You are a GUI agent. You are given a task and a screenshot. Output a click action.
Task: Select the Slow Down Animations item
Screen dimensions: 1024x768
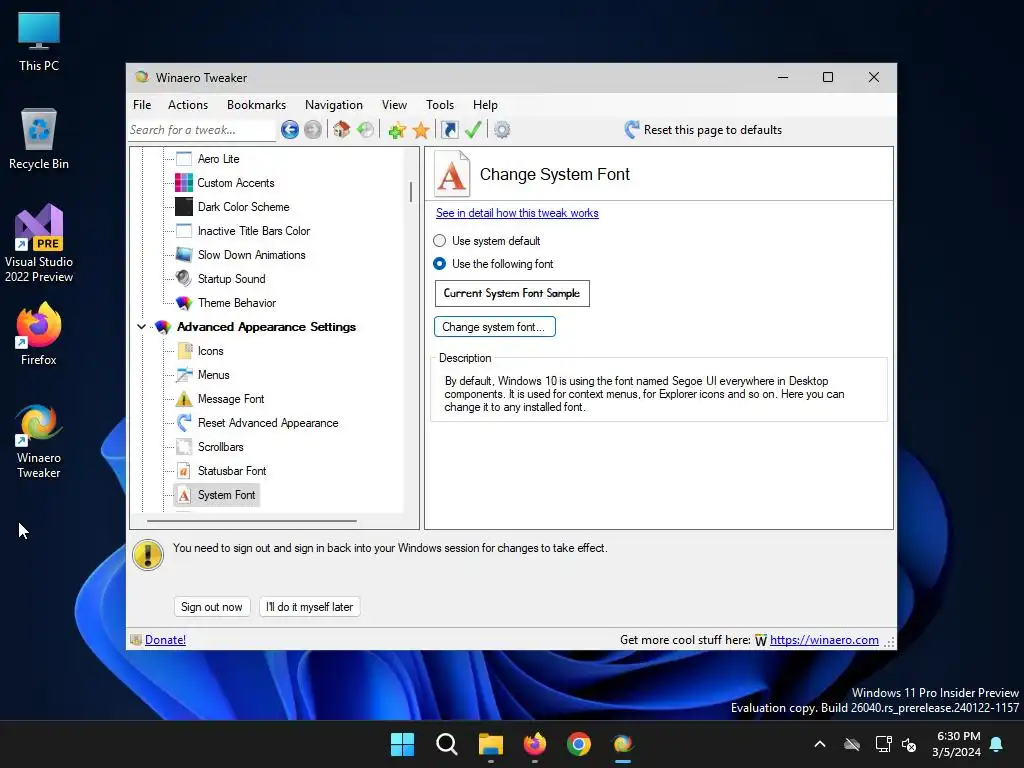click(251, 255)
